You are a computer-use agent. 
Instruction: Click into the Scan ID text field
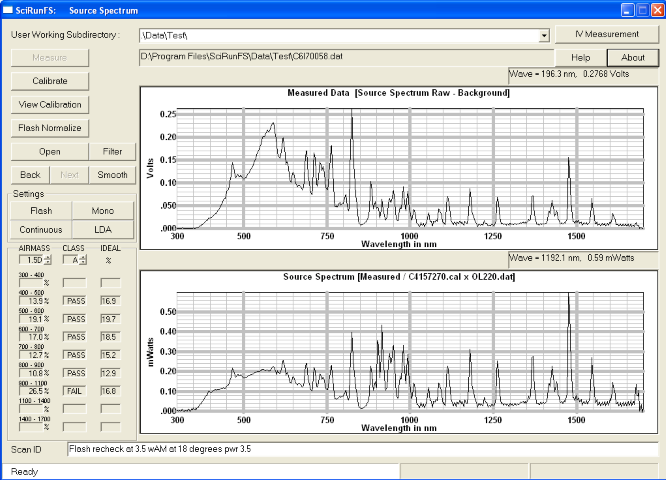click(360, 450)
